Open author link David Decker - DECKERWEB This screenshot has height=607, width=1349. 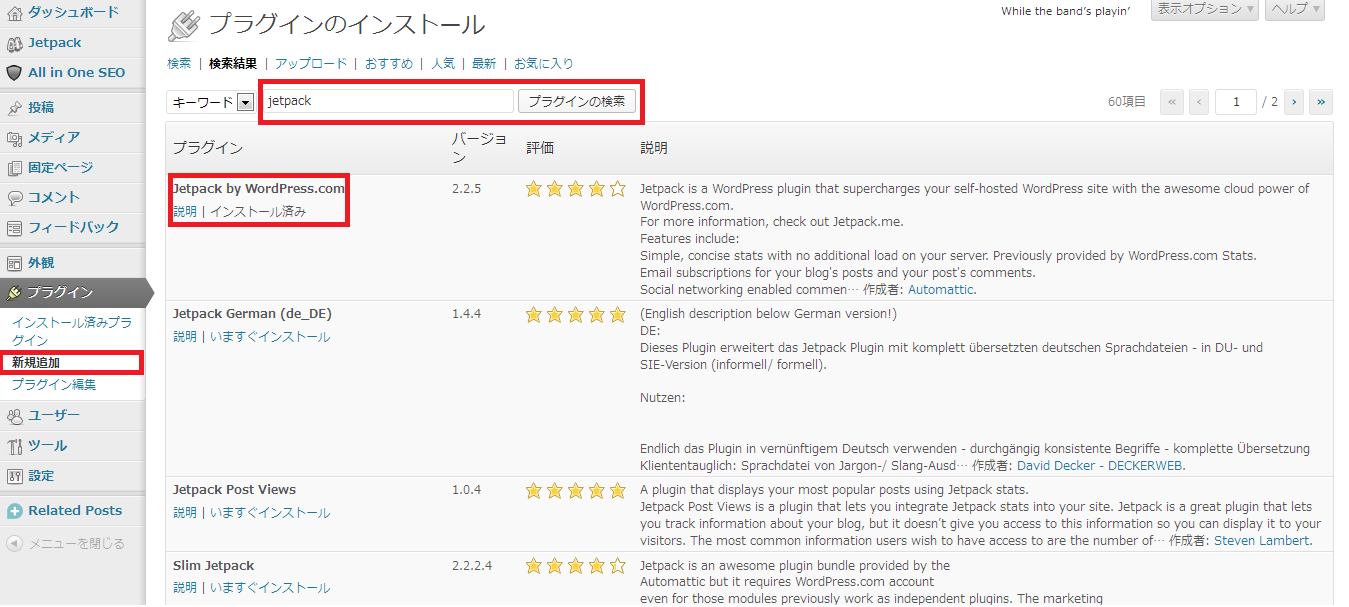[1100, 466]
